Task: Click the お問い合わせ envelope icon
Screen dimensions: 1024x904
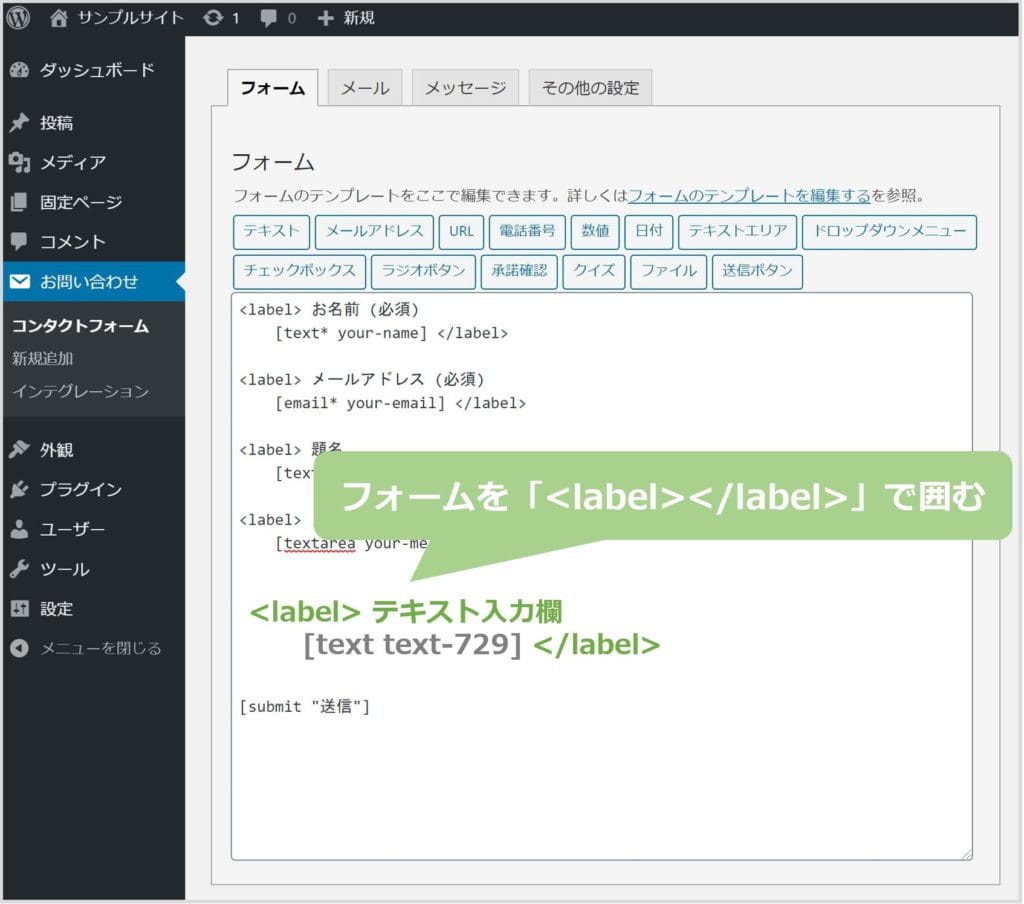Action: [20, 282]
